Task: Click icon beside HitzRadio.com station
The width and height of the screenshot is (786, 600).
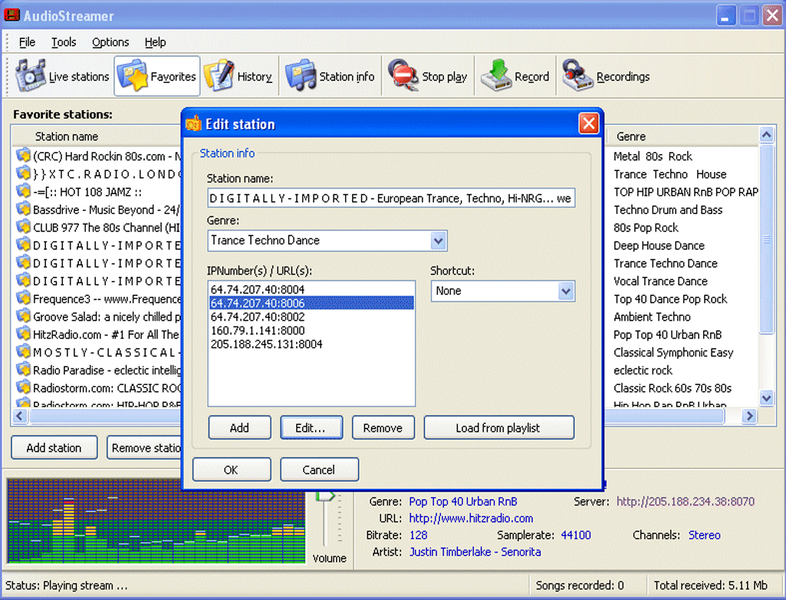Action: (23, 334)
